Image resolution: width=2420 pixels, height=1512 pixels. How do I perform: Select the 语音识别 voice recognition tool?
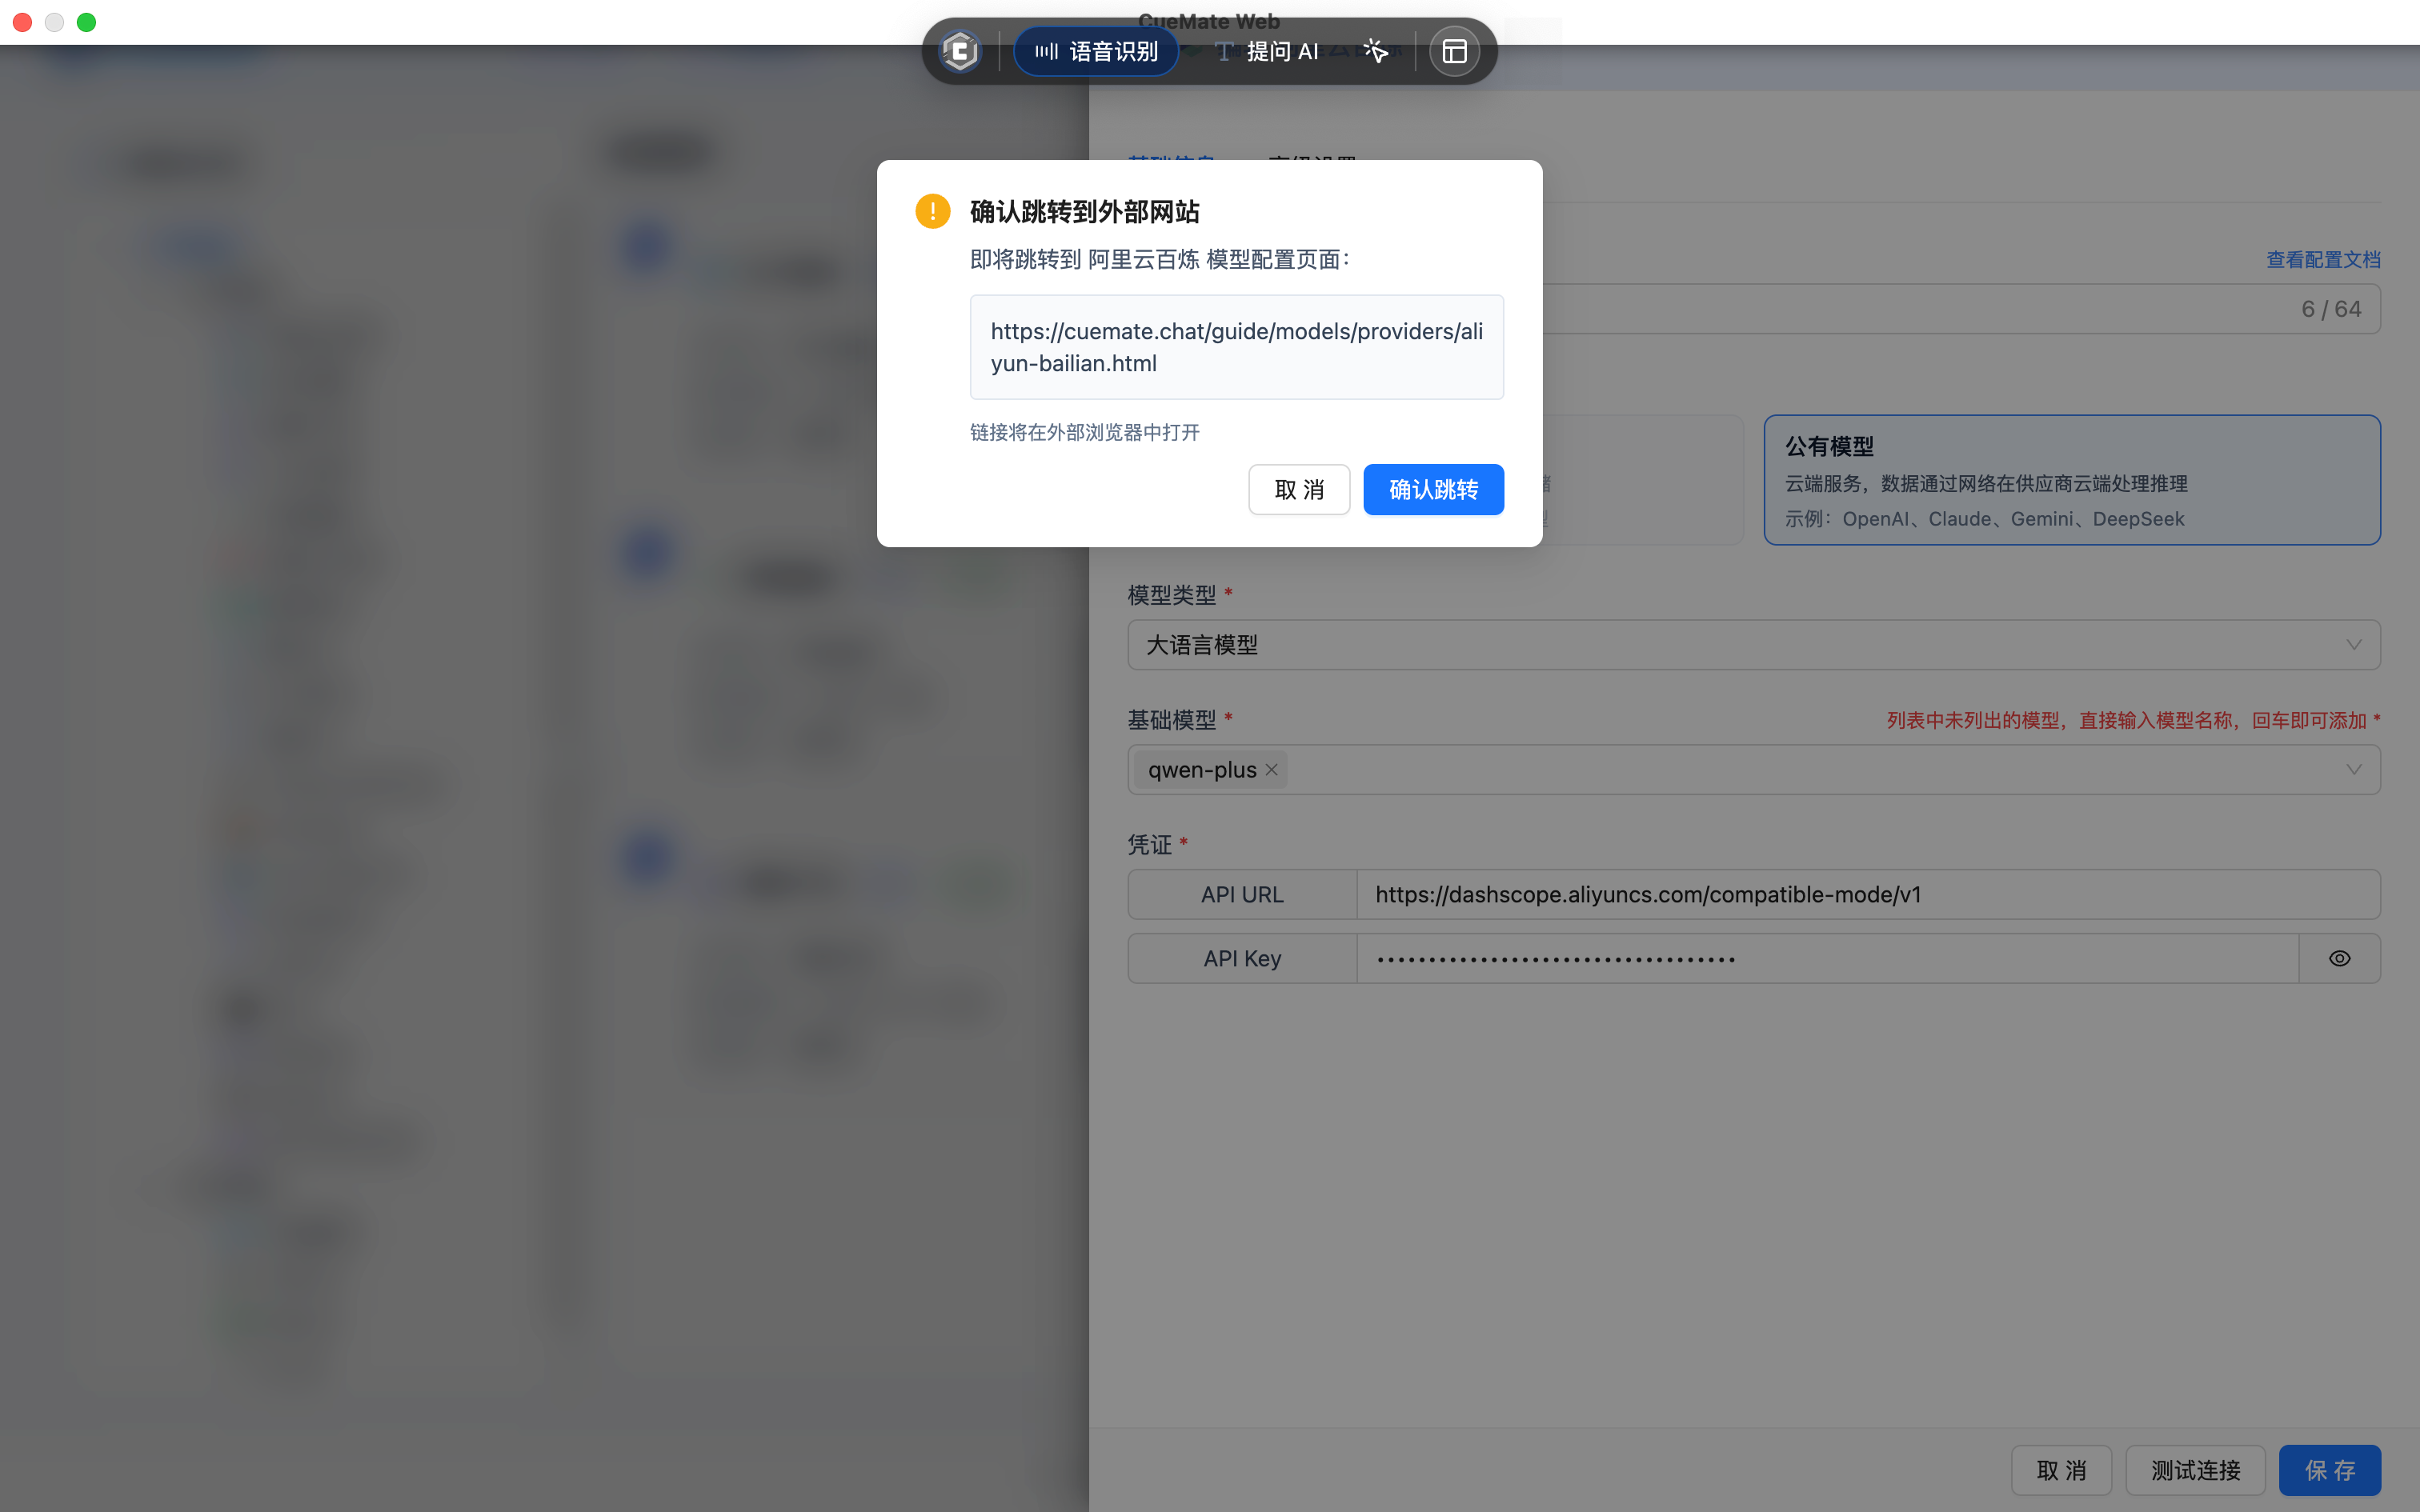tap(1095, 51)
